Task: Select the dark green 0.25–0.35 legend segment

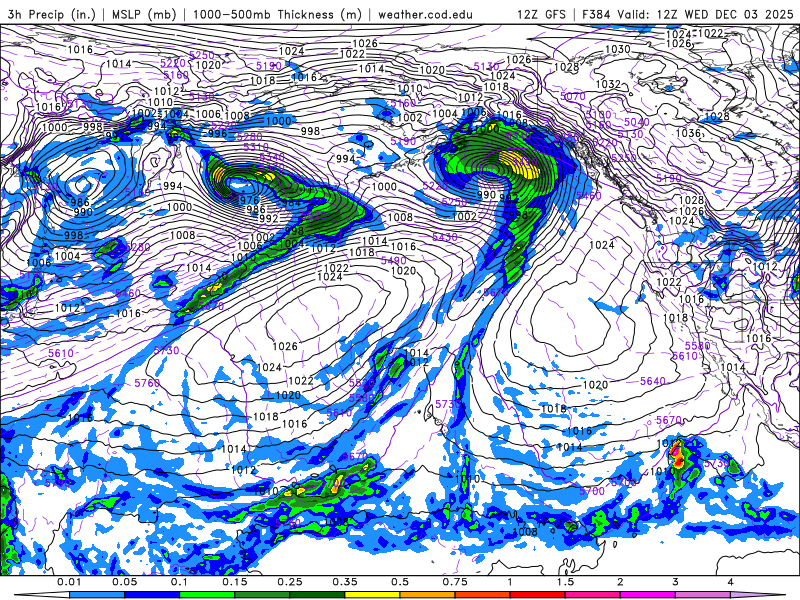Action: click(x=317, y=595)
